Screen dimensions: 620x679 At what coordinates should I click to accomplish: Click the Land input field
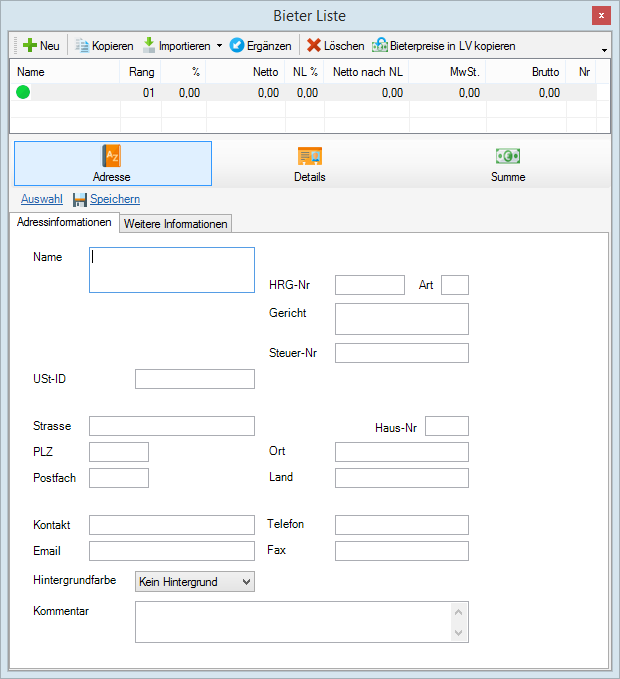[x=402, y=478]
